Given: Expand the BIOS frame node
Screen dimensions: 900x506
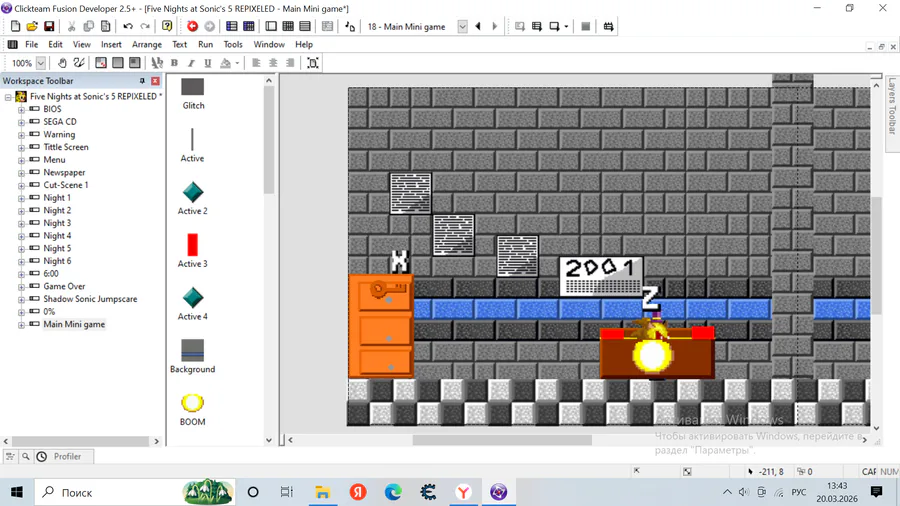Looking at the screenshot, I should tap(21, 110).
